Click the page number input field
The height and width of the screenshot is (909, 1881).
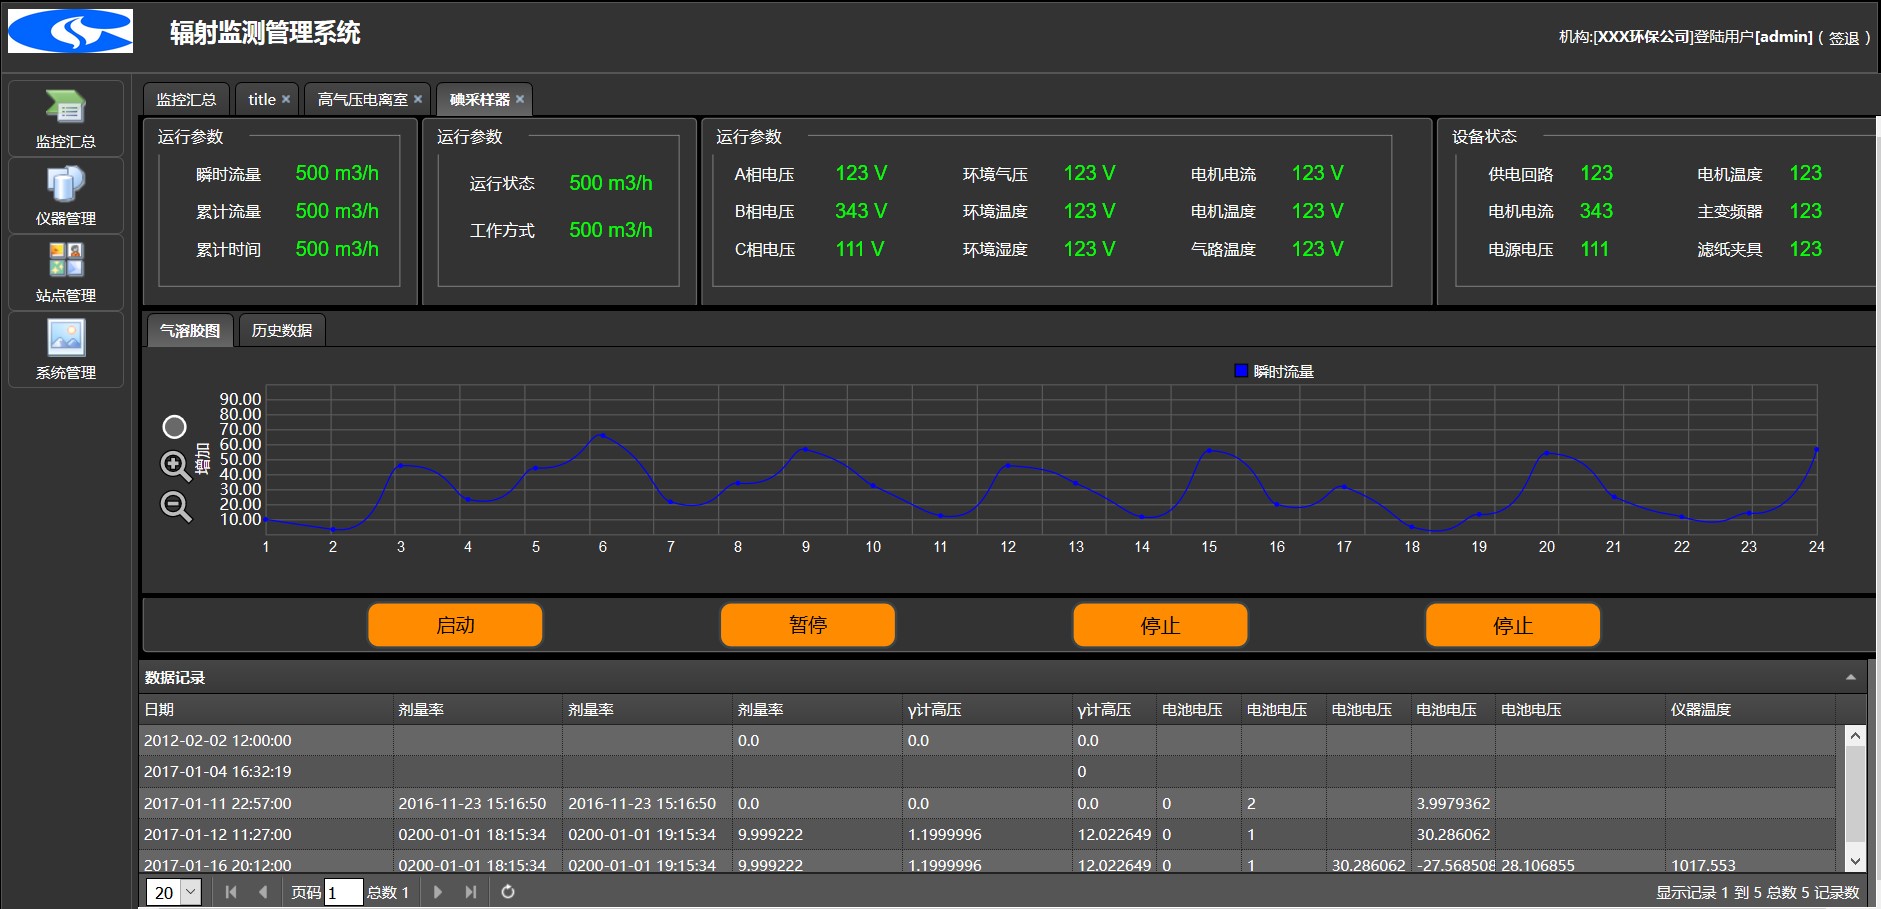[343, 892]
